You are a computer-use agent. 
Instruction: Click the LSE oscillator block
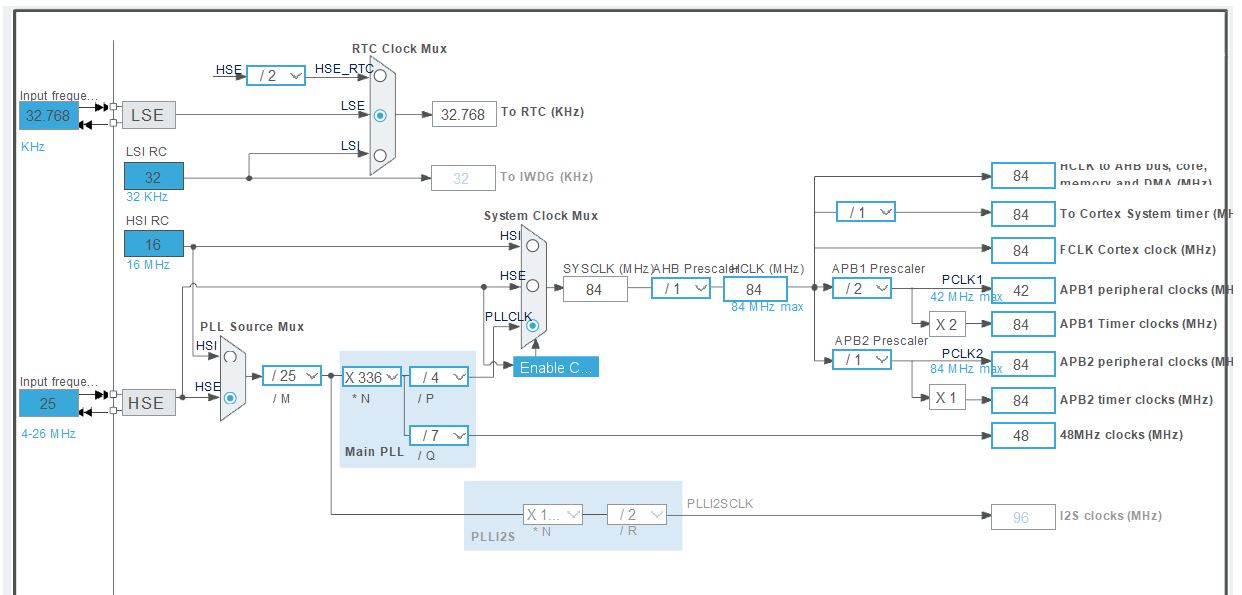click(148, 116)
